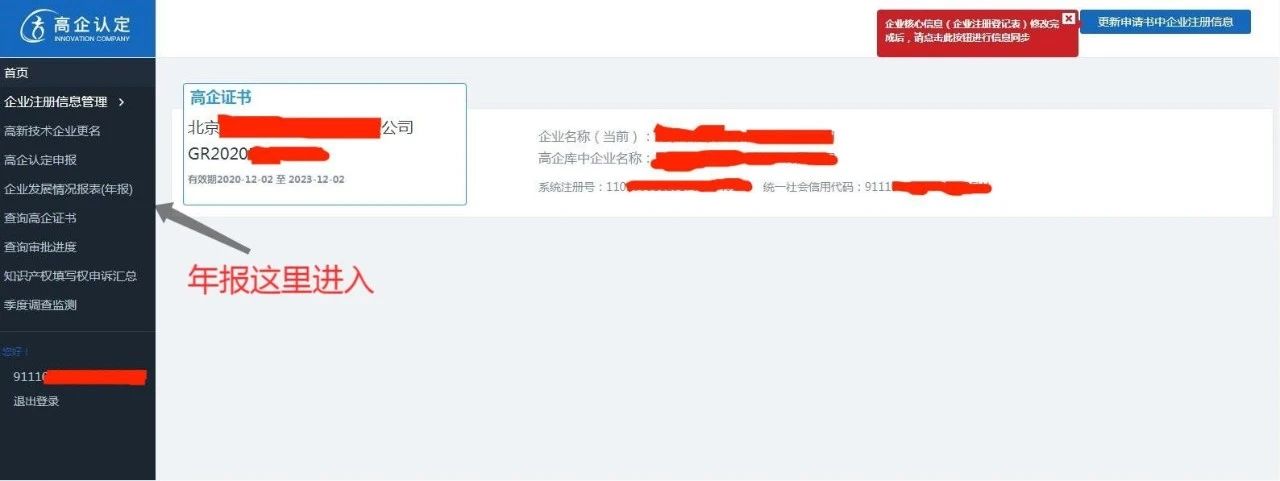Click the certificate number GR2020 text
1280x481 pixels.
click(x=218, y=154)
